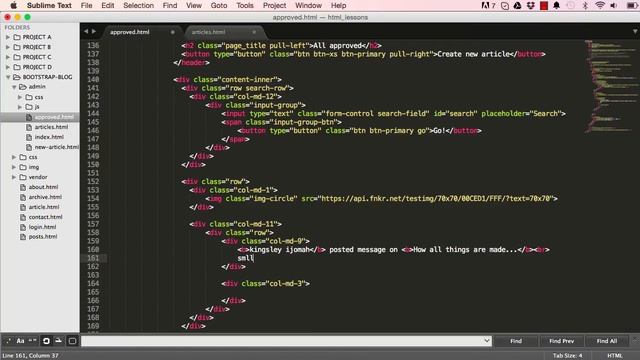Toggle wrap search option in find bar

click(x=46, y=341)
